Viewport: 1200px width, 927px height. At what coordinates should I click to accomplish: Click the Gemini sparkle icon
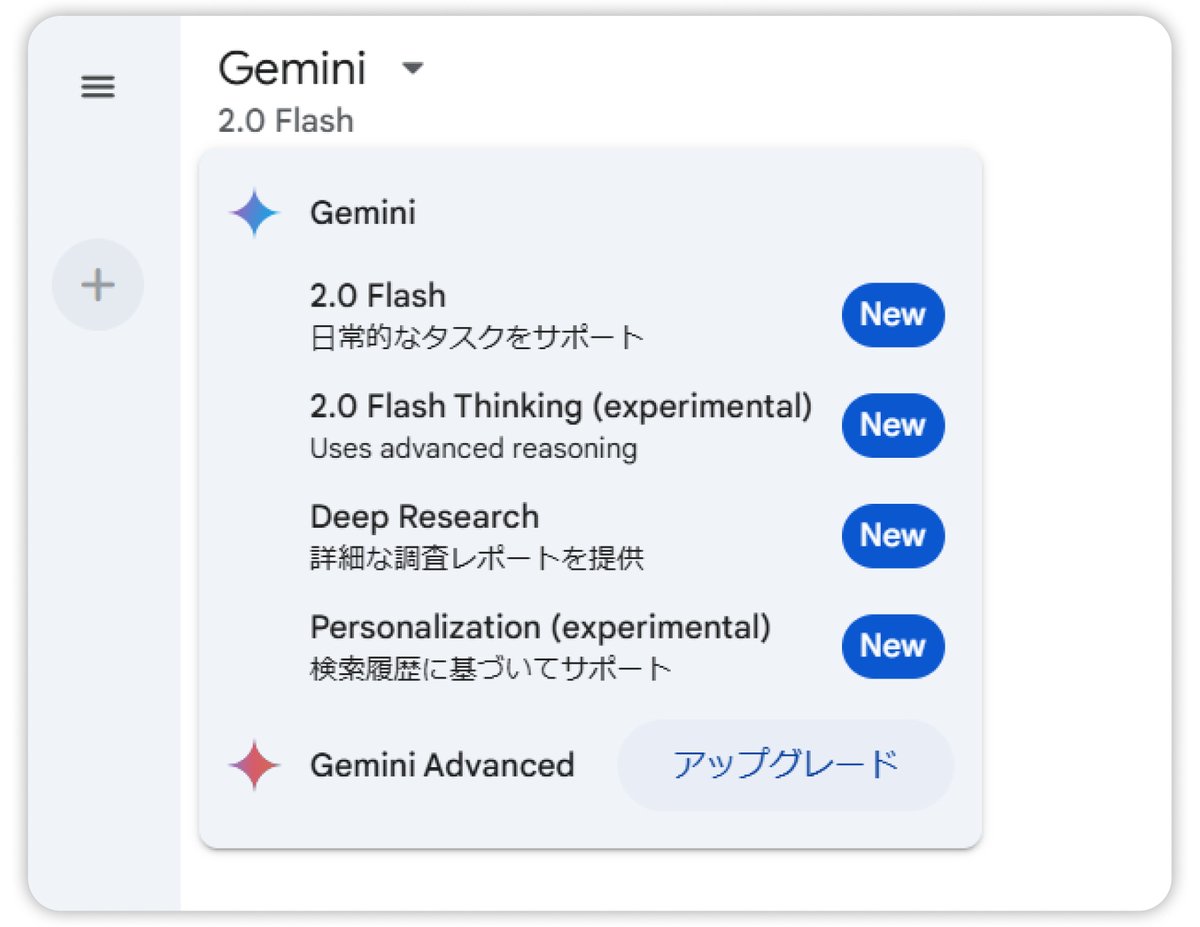coord(253,212)
